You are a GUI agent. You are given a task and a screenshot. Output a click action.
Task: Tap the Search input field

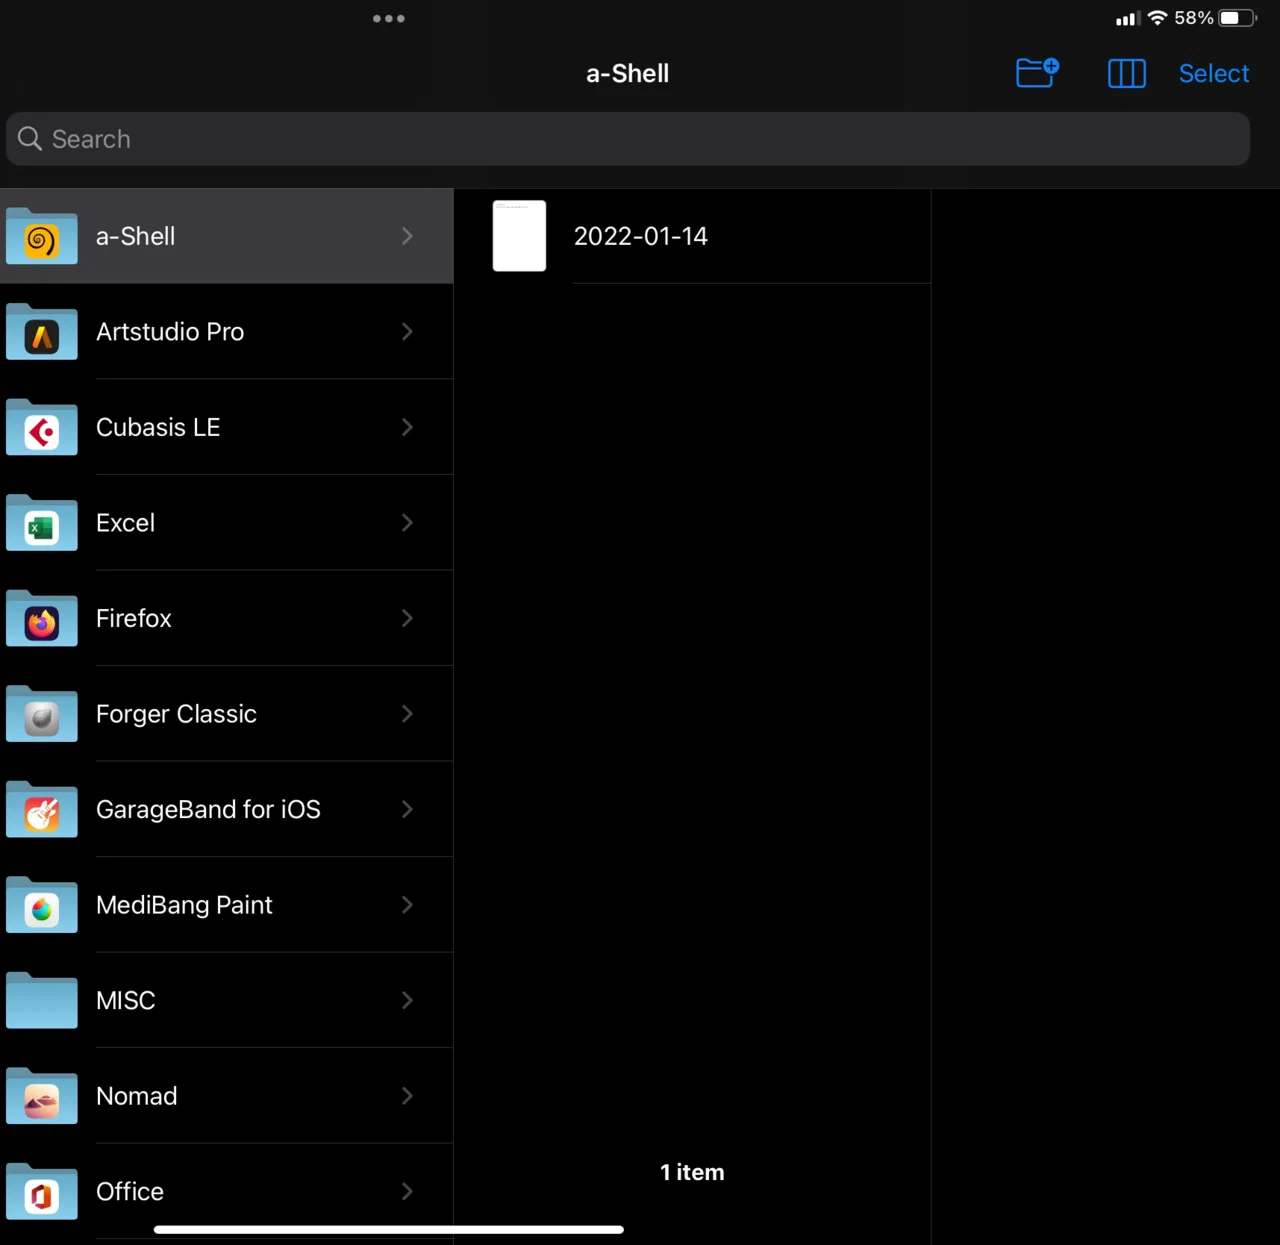[628, 139]
